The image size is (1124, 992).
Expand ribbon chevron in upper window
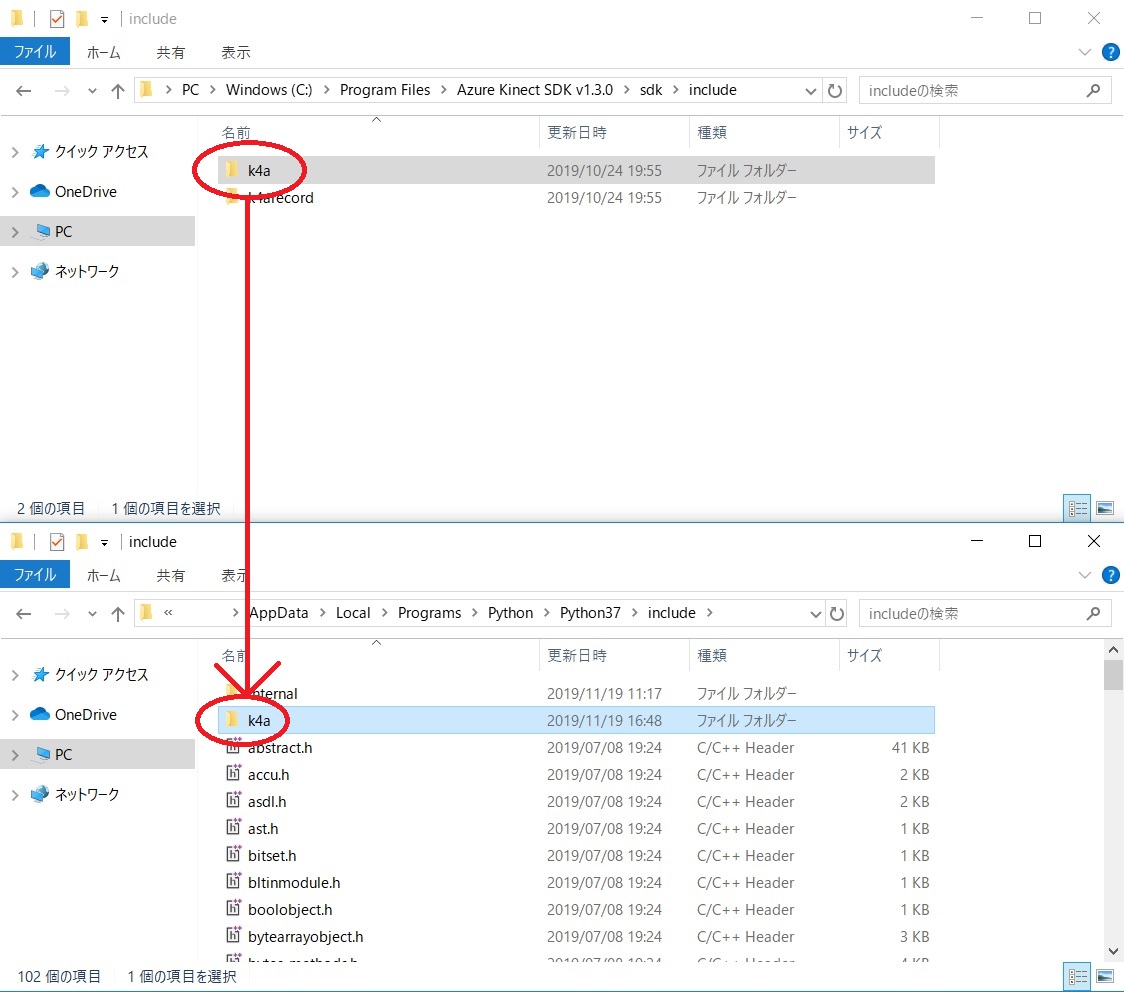tap(1085, 52)
